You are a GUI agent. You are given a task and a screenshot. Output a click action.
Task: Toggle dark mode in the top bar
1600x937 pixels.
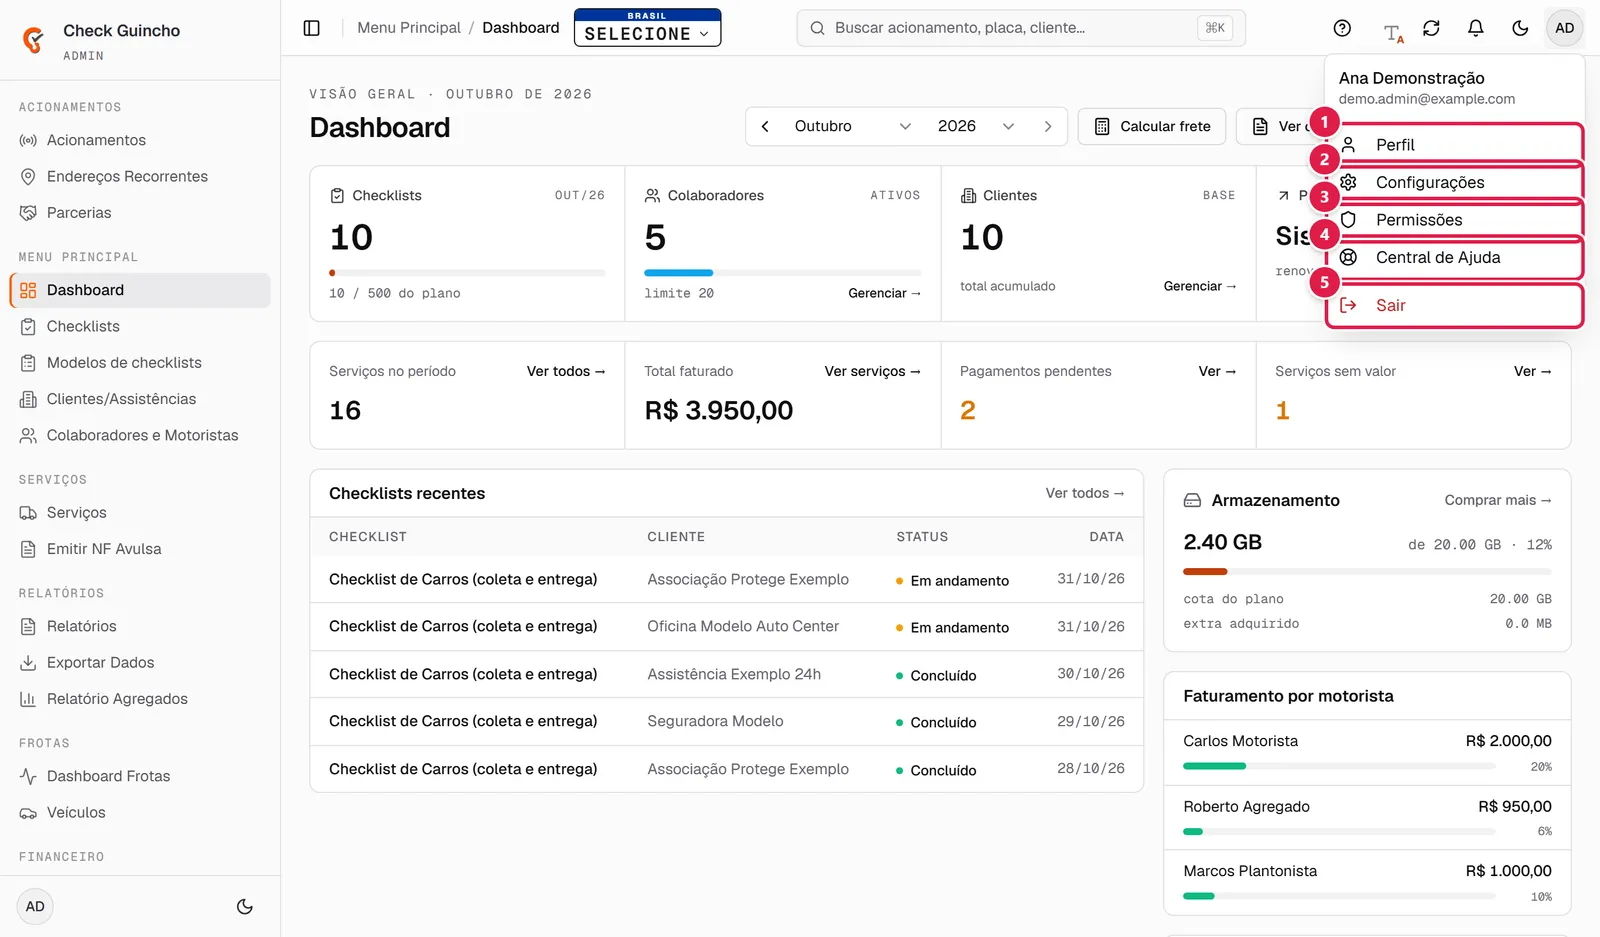coord(1520,28)
